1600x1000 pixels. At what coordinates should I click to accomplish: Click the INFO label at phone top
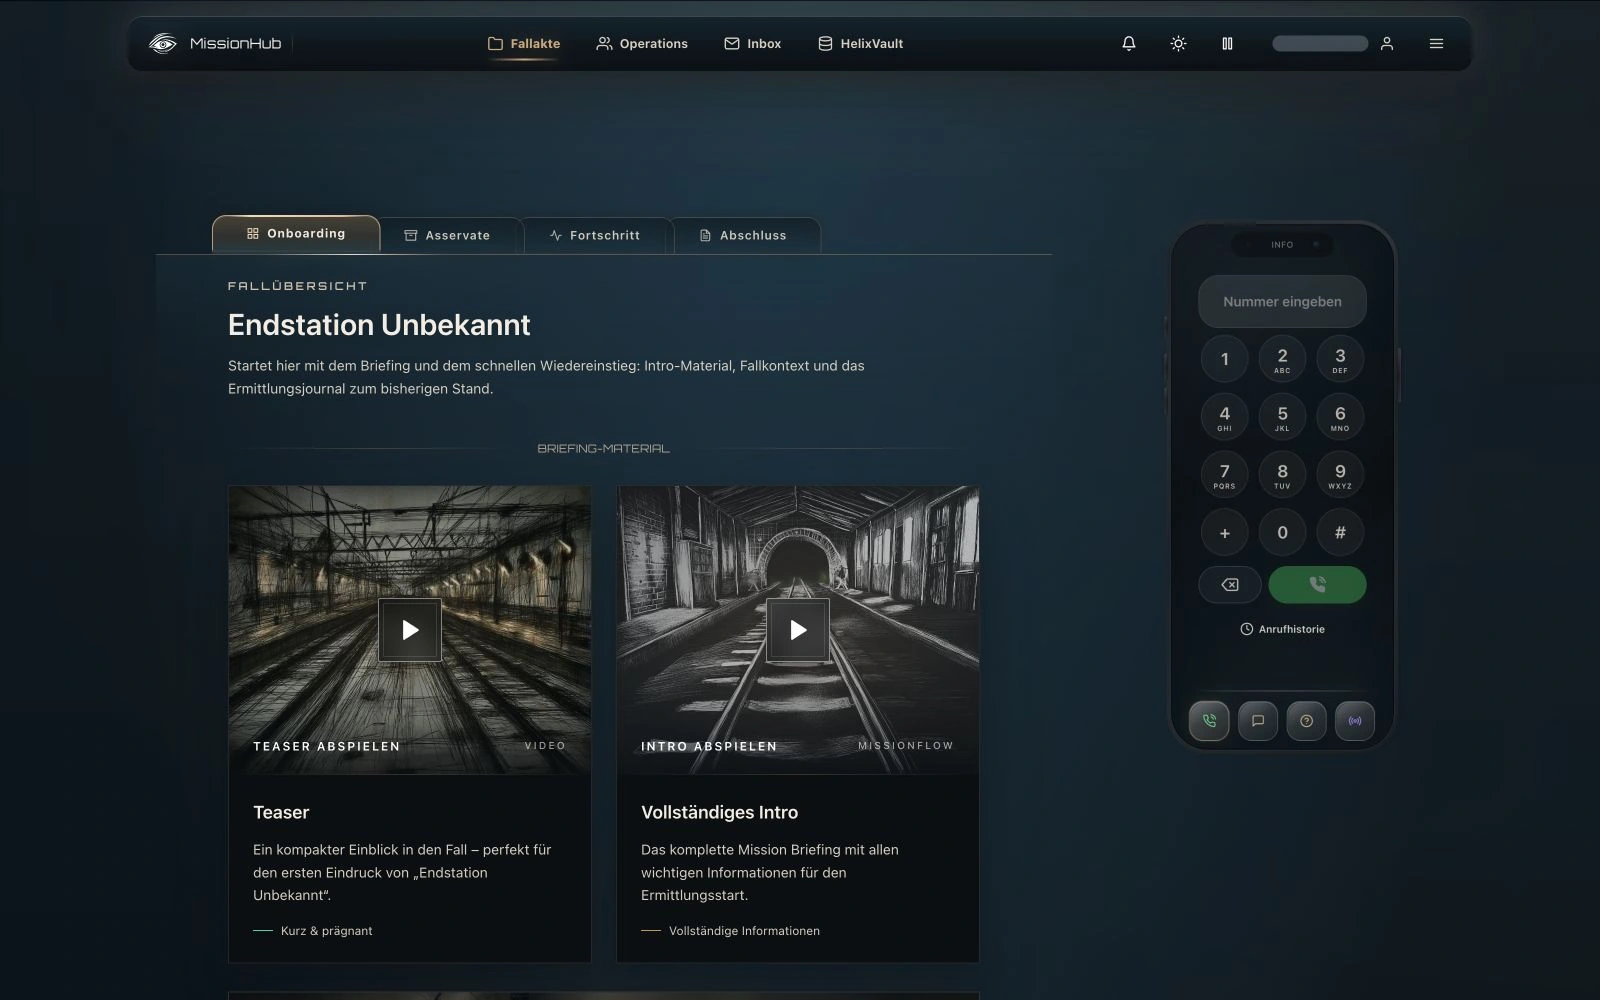pyautogui.click(x=1282, y=244)
